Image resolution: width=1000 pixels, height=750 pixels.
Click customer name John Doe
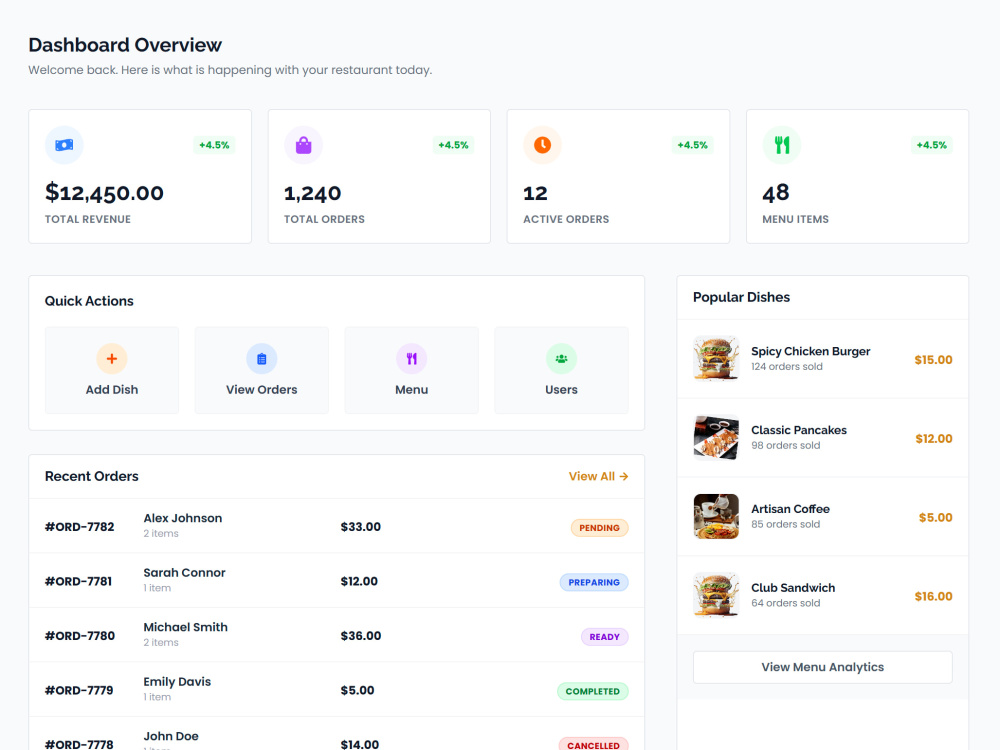(x=171, y=736)
